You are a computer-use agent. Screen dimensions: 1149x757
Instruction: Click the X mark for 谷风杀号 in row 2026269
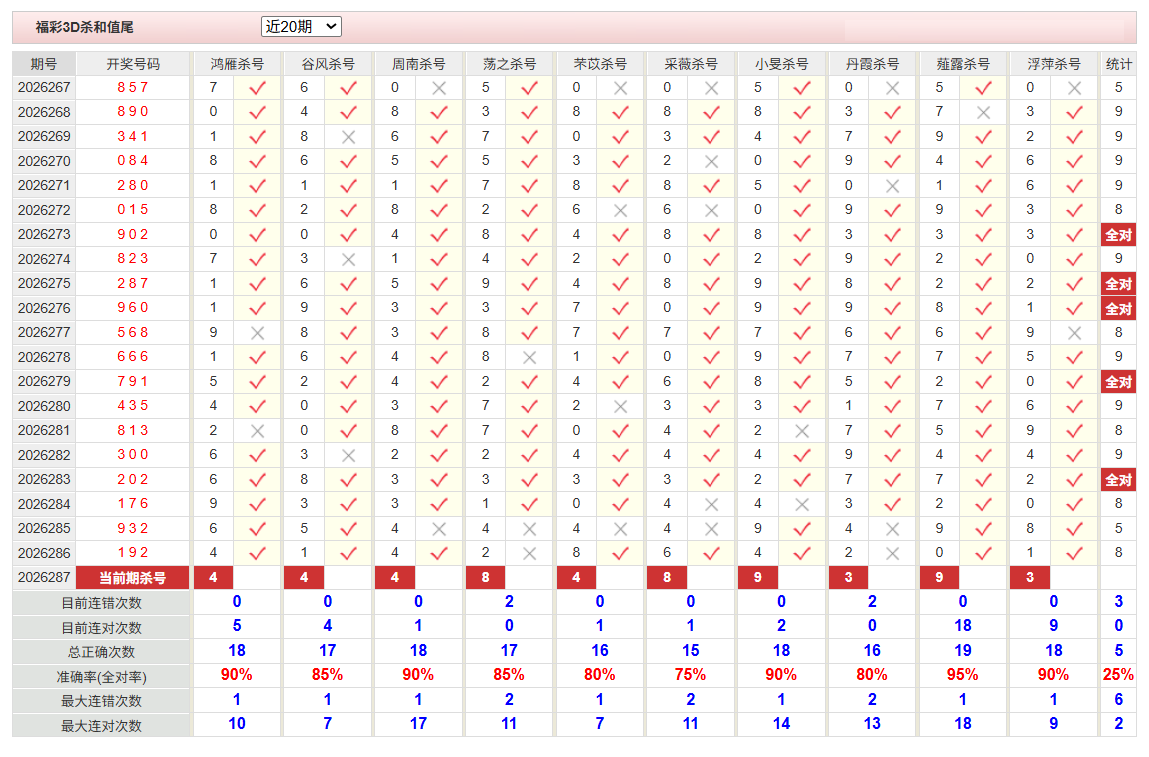(x=348, y=137)
